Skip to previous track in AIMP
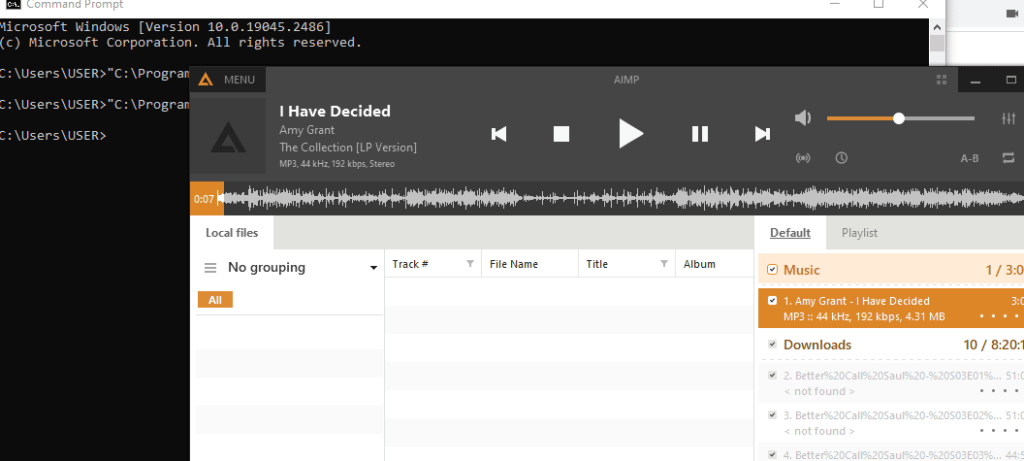The image size is (1024, 461). coord(499,134)
